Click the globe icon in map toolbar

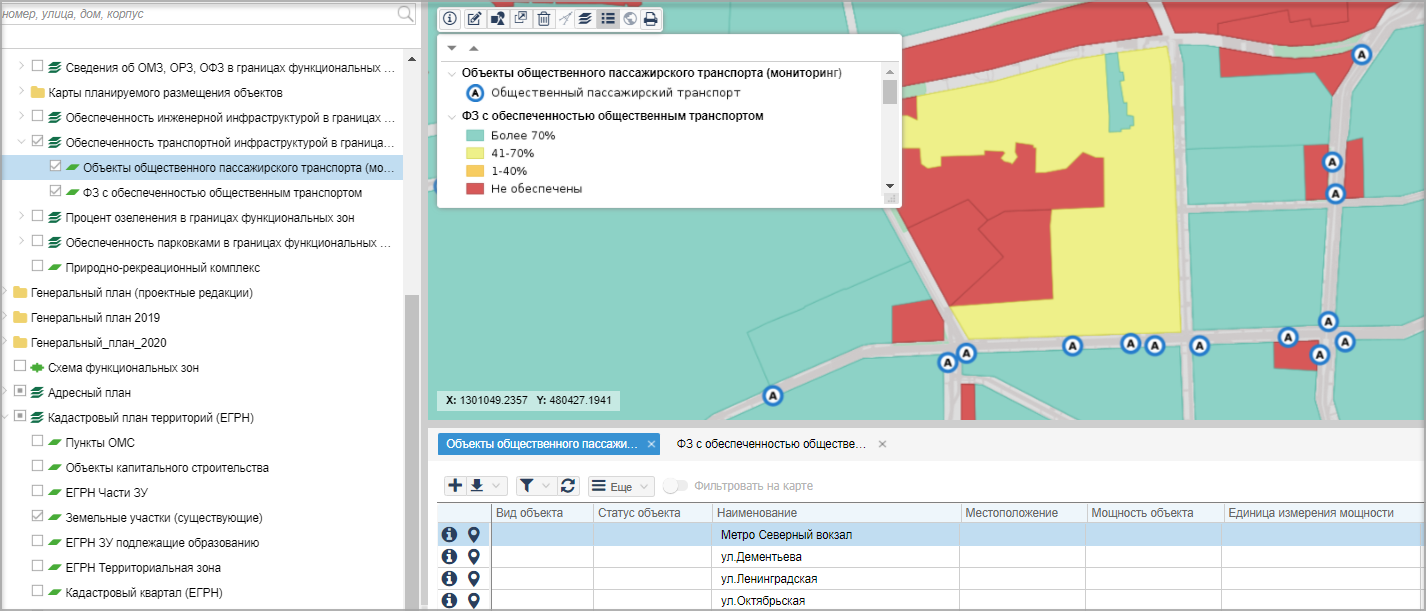tap(629, 19)
